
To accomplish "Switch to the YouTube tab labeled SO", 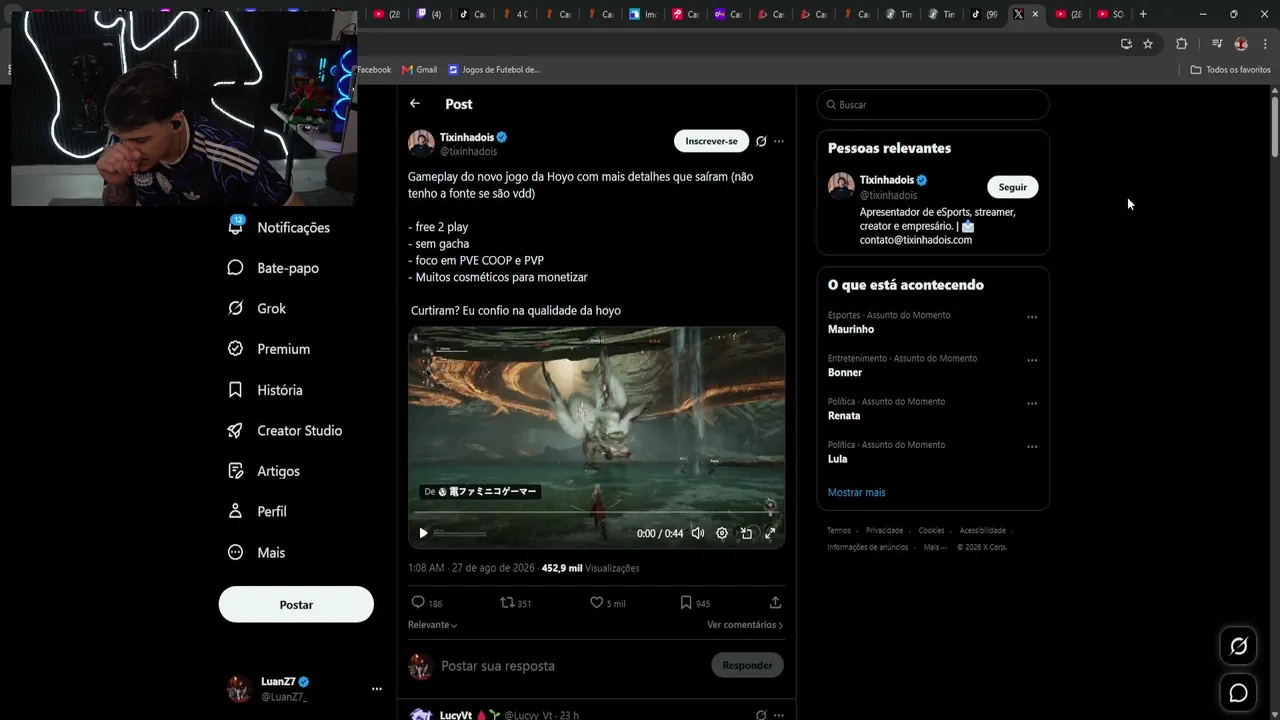I will tap(1111, 14).
